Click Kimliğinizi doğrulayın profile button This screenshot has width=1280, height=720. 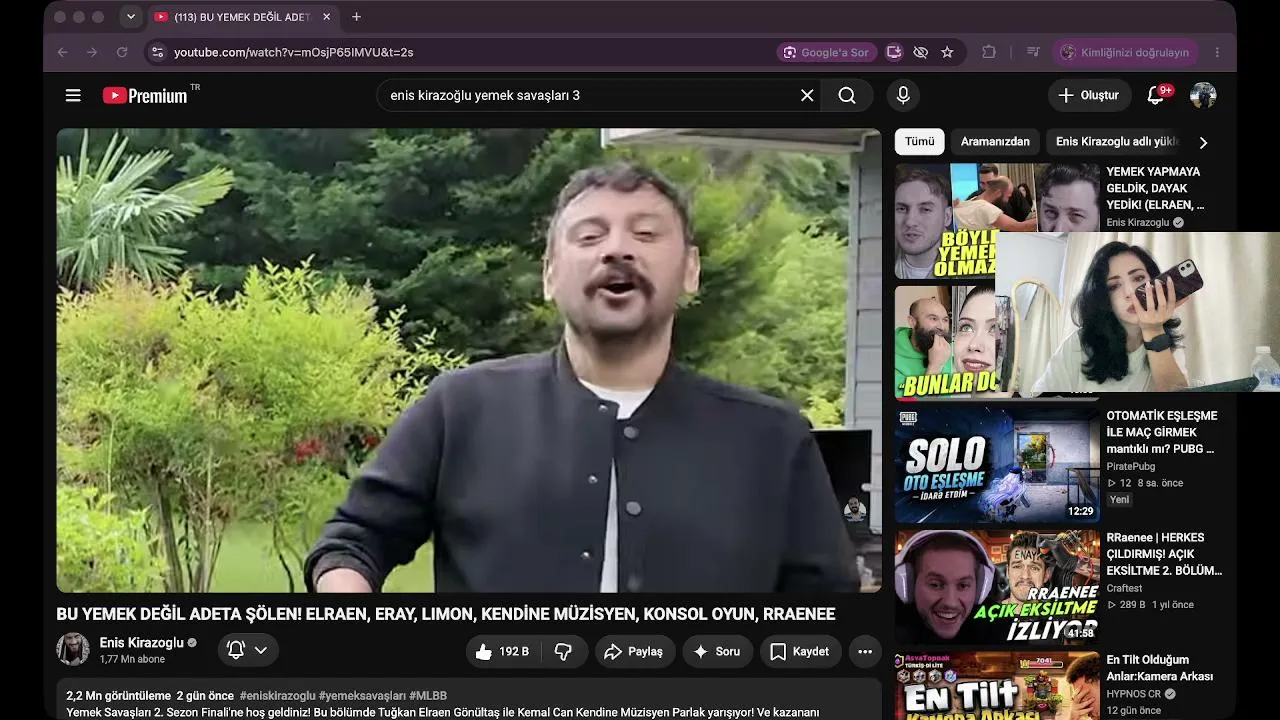click(1125, 52)
